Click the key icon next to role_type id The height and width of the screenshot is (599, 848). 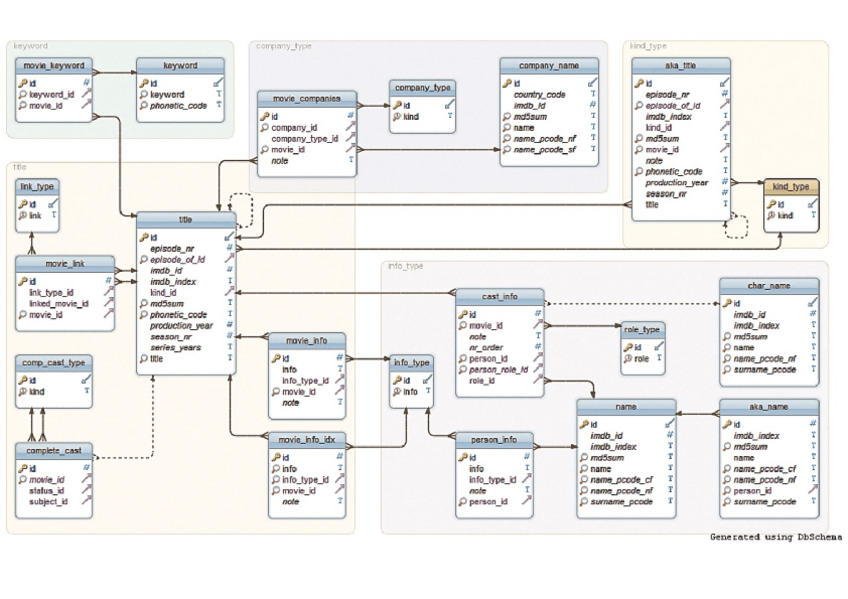(626, 347)
